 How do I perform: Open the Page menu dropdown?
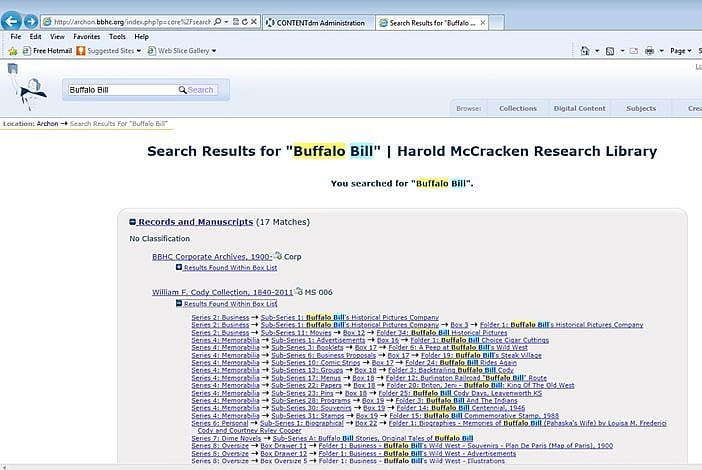click(681, 51)
